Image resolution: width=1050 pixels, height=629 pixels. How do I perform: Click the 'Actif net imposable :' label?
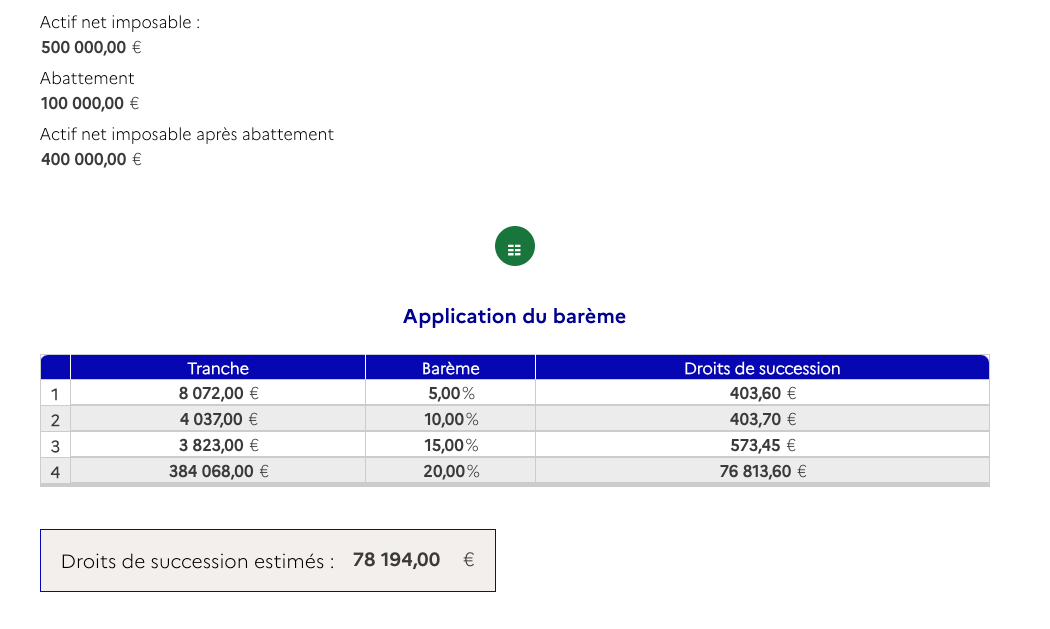(120, 22)
